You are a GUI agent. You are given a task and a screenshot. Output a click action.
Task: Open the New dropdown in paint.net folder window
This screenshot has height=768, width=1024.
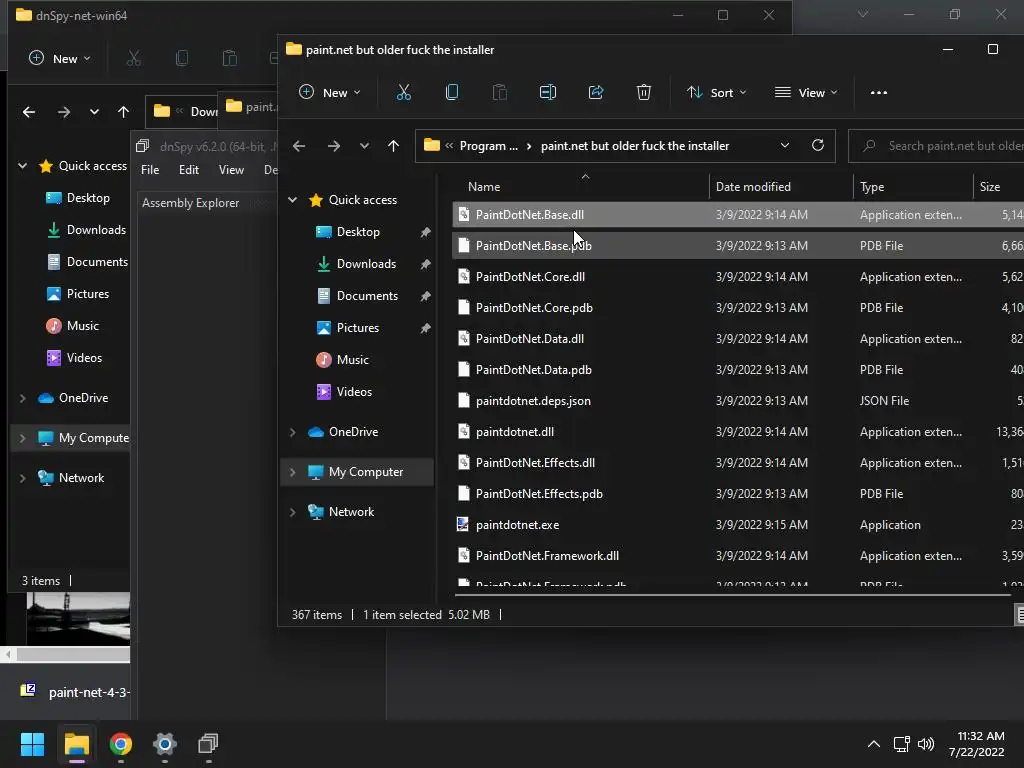point(329,93)
